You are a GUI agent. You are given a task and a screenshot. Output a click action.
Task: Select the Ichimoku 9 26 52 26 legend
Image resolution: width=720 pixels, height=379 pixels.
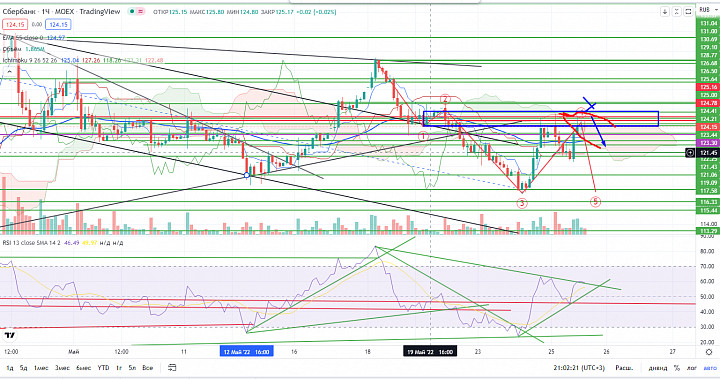[x=83, y=60]
